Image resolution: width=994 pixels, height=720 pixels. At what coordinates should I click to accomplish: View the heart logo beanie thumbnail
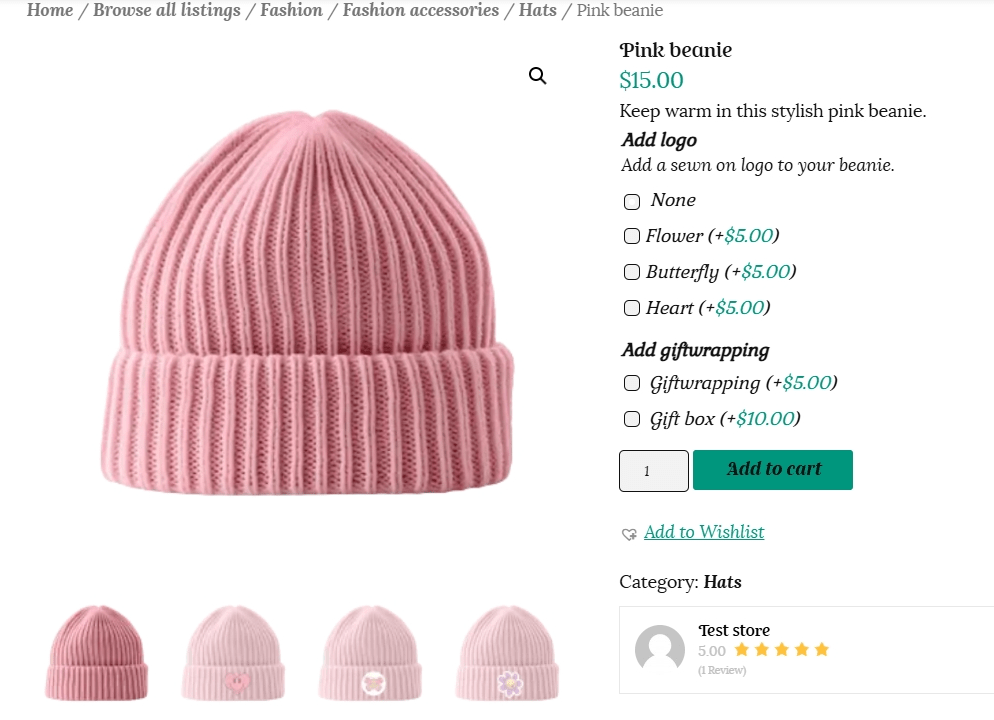coord(233,652)
